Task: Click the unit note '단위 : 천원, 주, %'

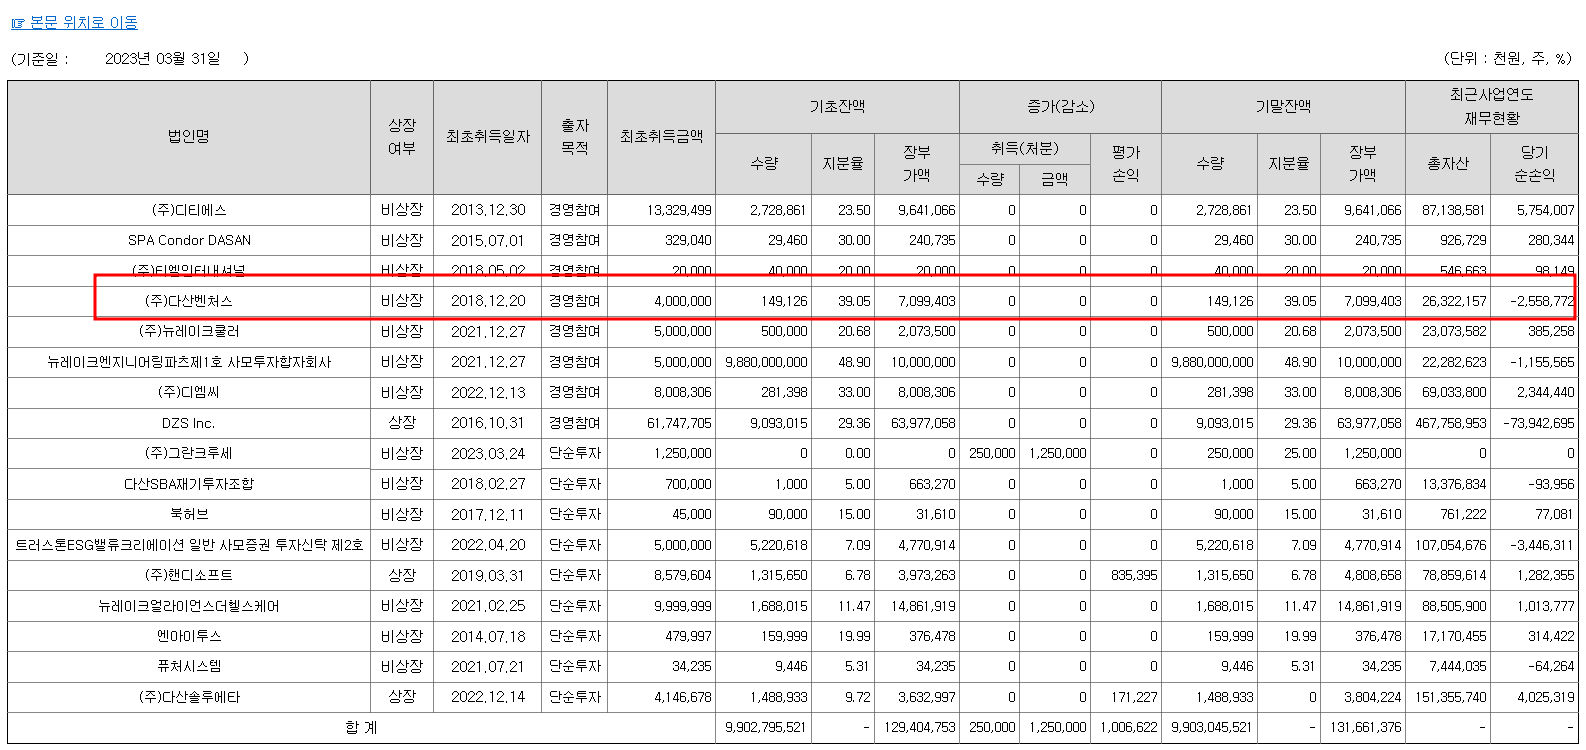Action: pos(1508,59)
